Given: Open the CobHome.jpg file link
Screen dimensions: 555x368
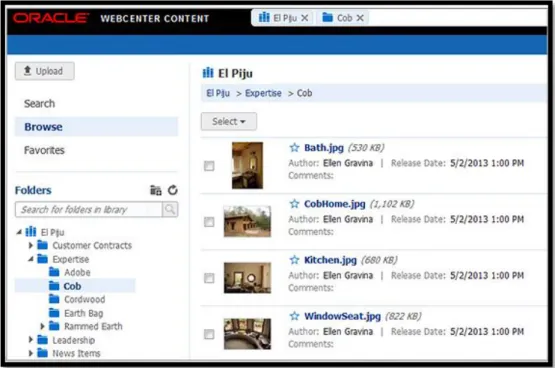Looking at the screenshot, I should [x=334, y=204].
